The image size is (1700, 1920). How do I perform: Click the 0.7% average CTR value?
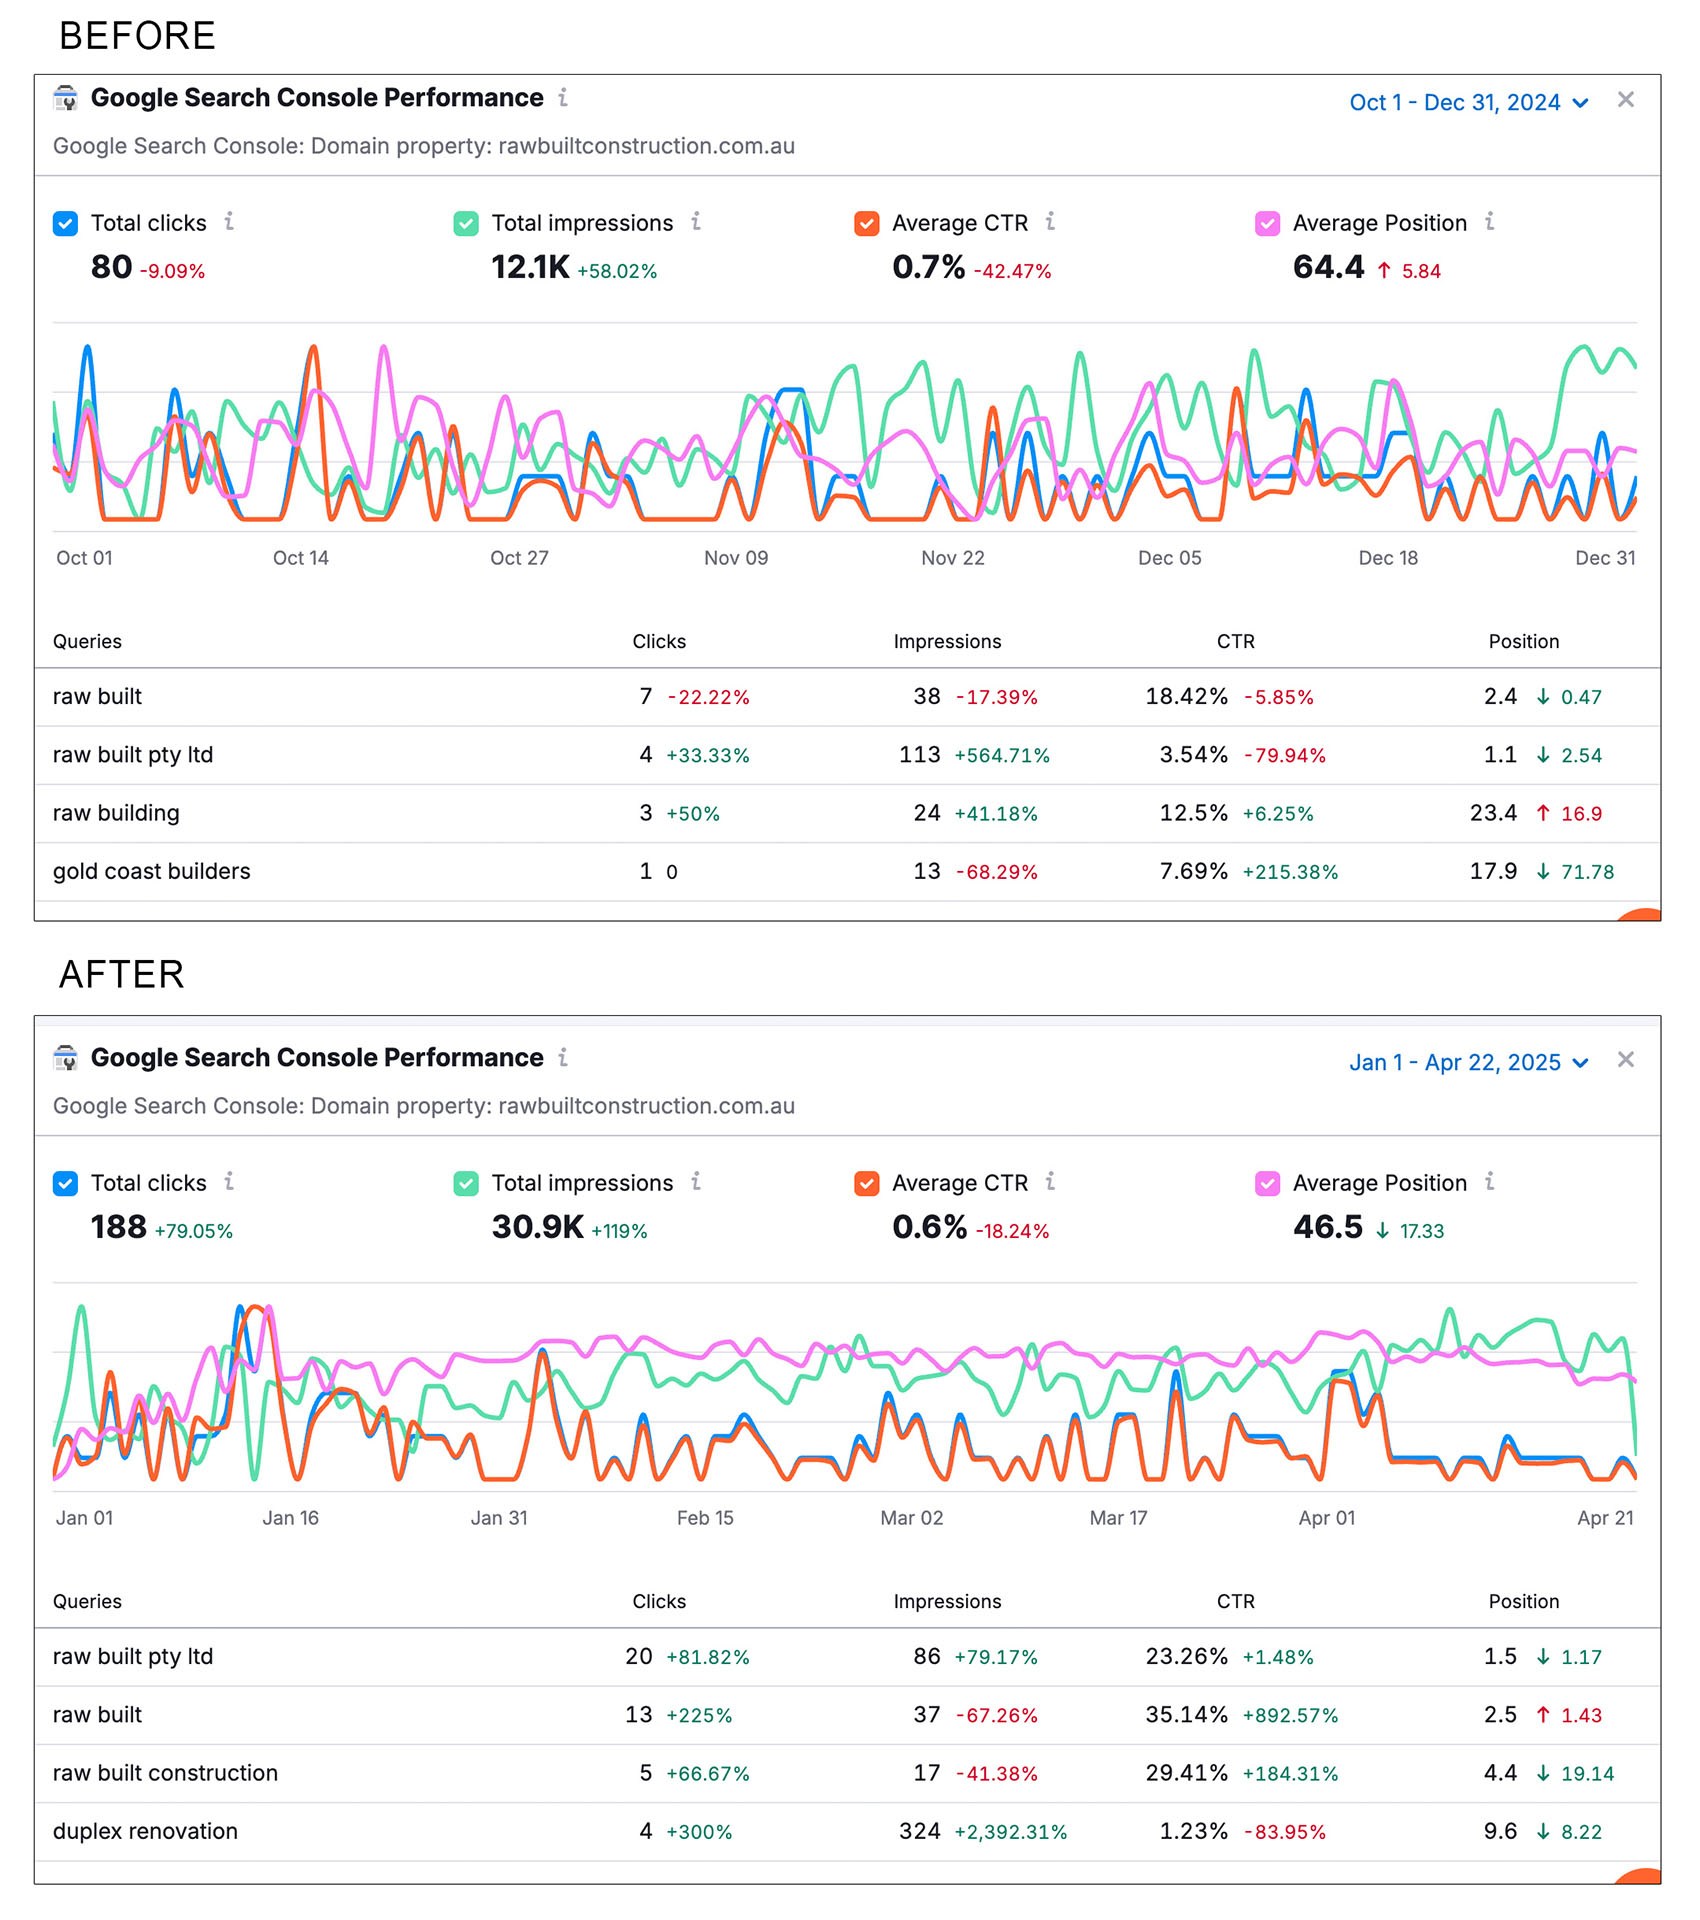(x=928, y=267)
